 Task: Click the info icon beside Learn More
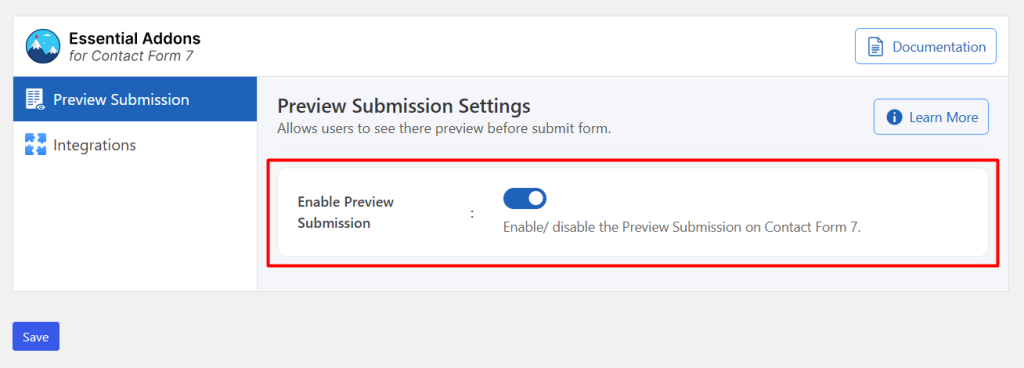(x=894, y=117)
